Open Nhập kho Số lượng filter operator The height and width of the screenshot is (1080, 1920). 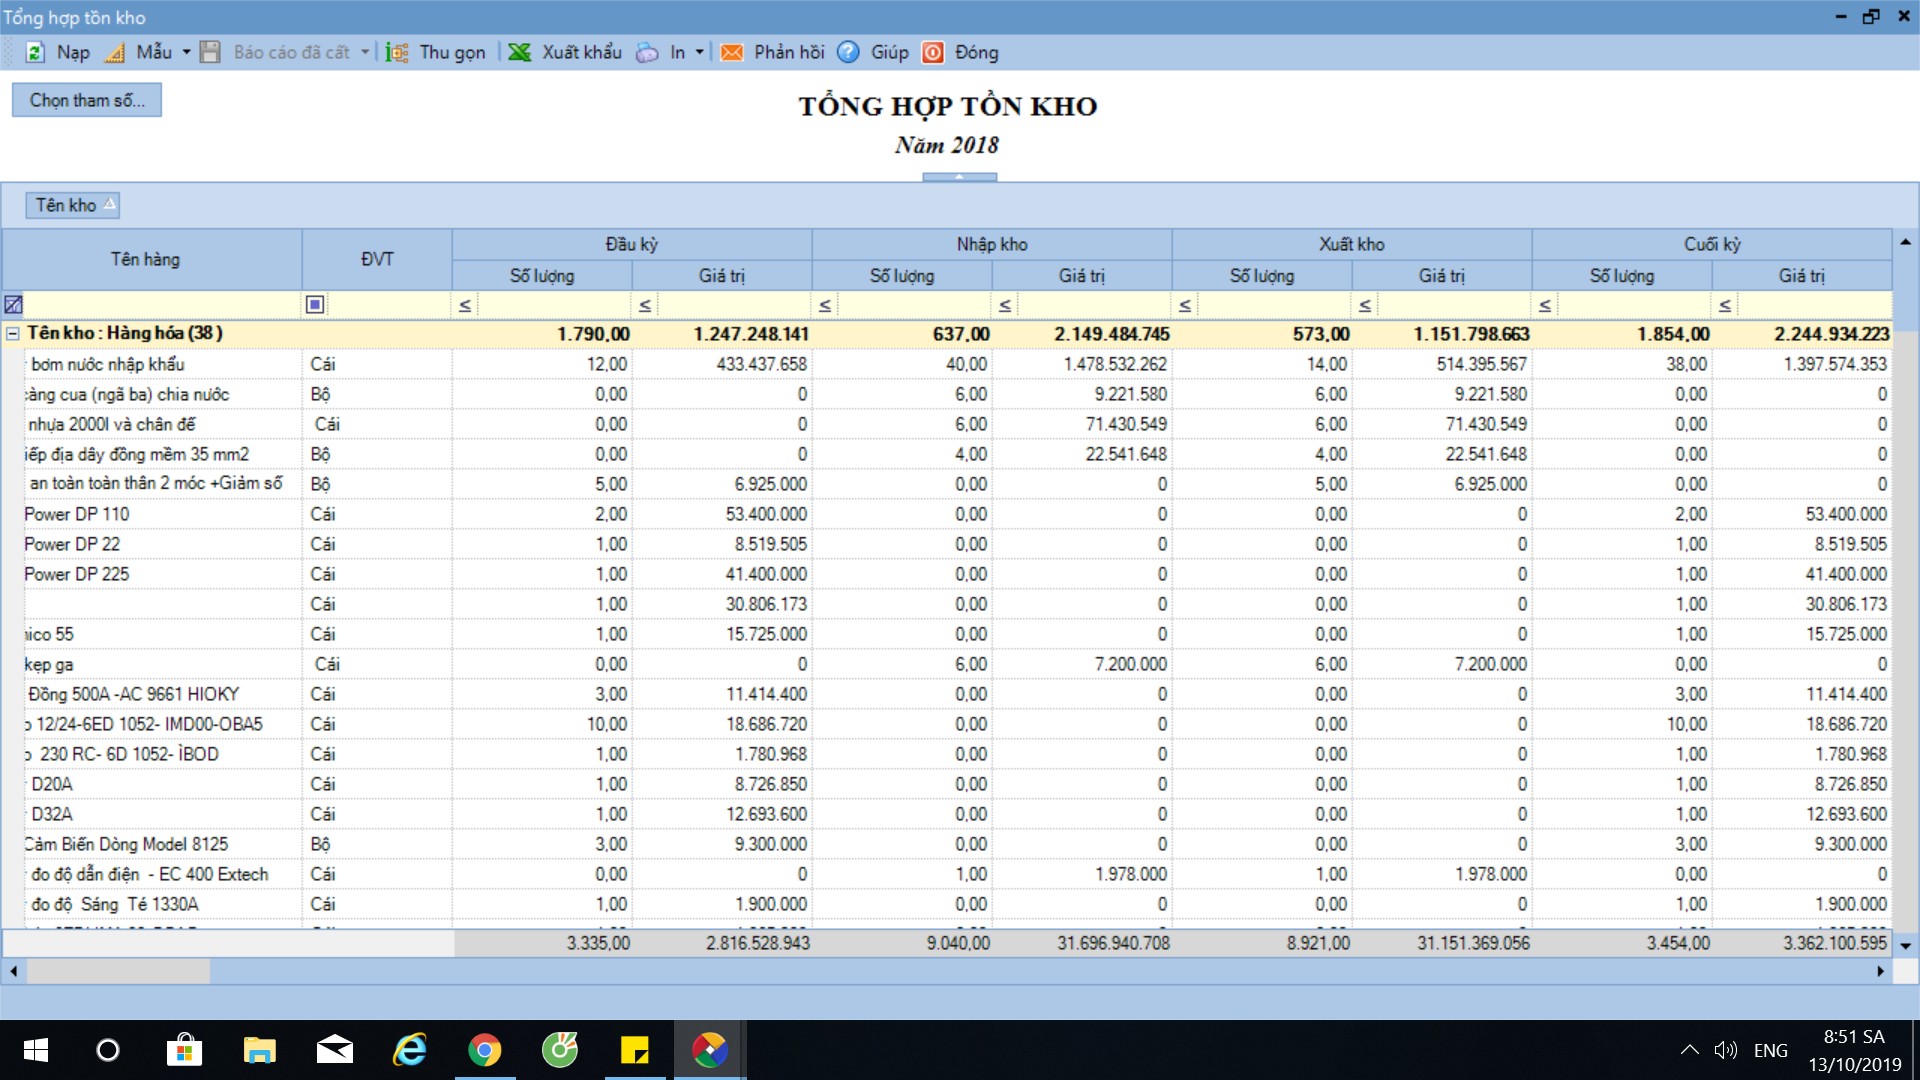[825, 305]
